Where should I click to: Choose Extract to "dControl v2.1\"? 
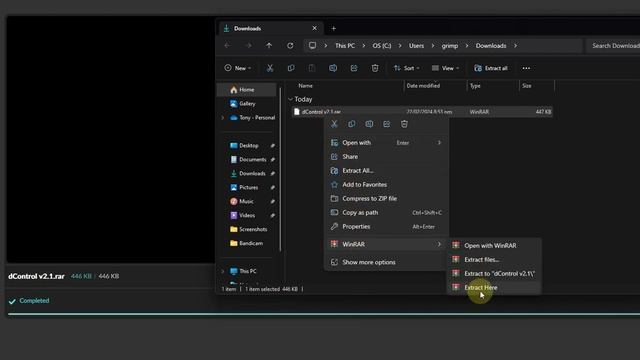pos(495,273)
